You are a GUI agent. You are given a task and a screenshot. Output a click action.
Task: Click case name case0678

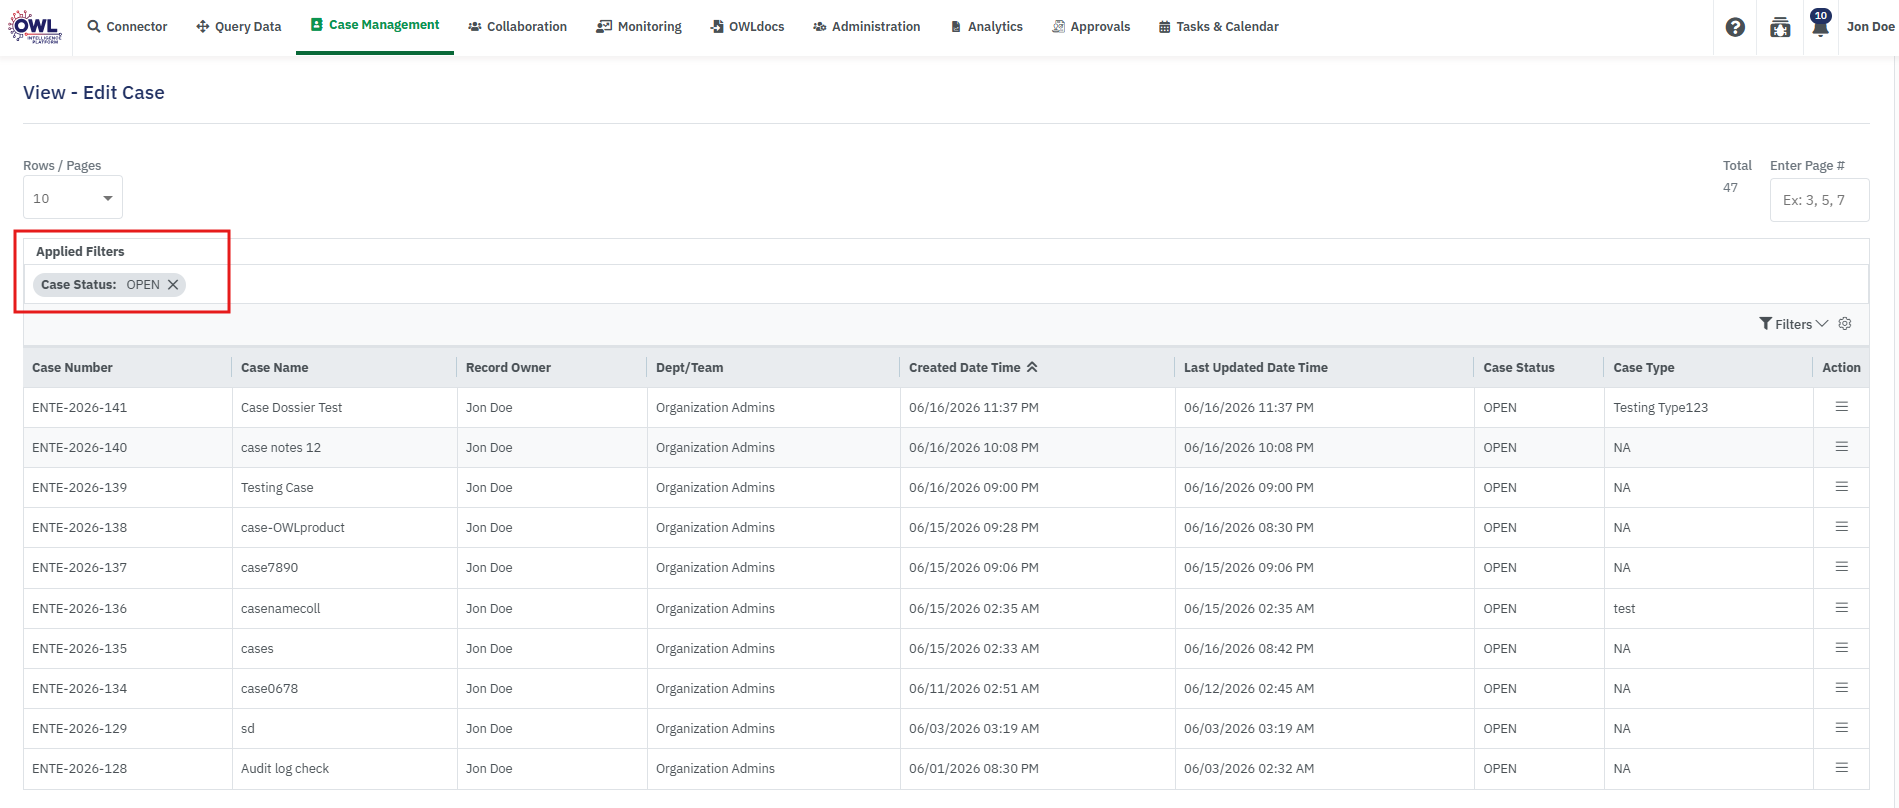click(x=269, y=689)
